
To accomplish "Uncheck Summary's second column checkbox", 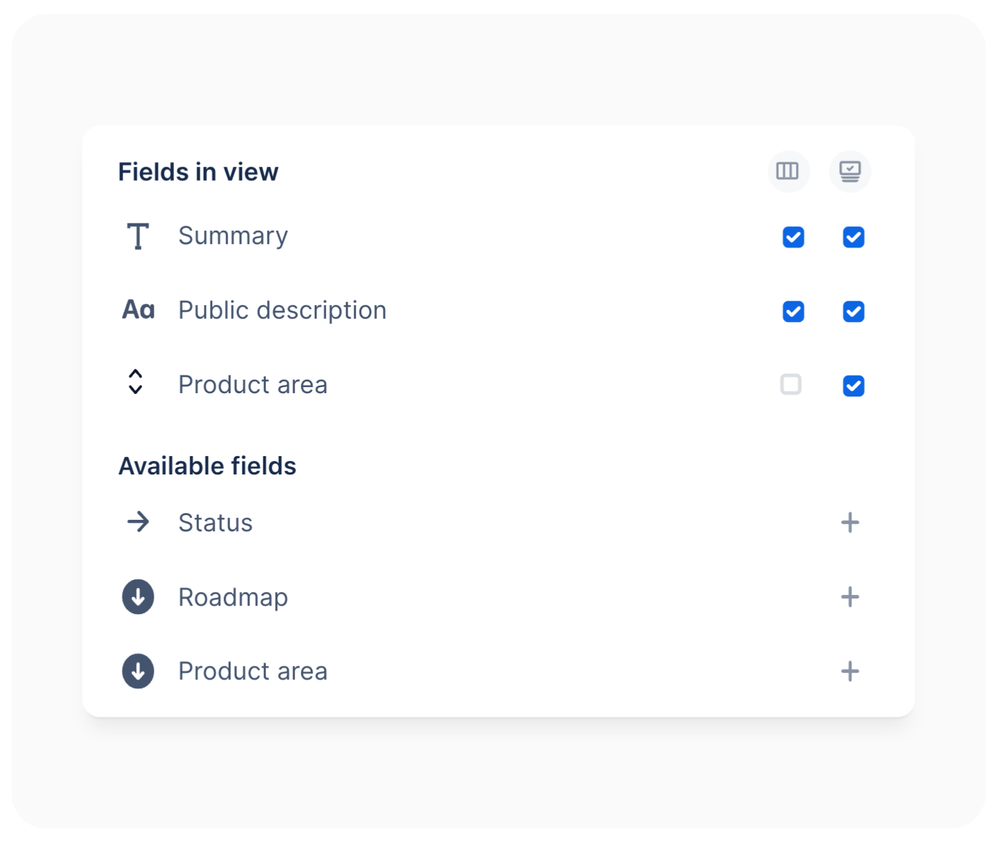I will click(853, 237).
